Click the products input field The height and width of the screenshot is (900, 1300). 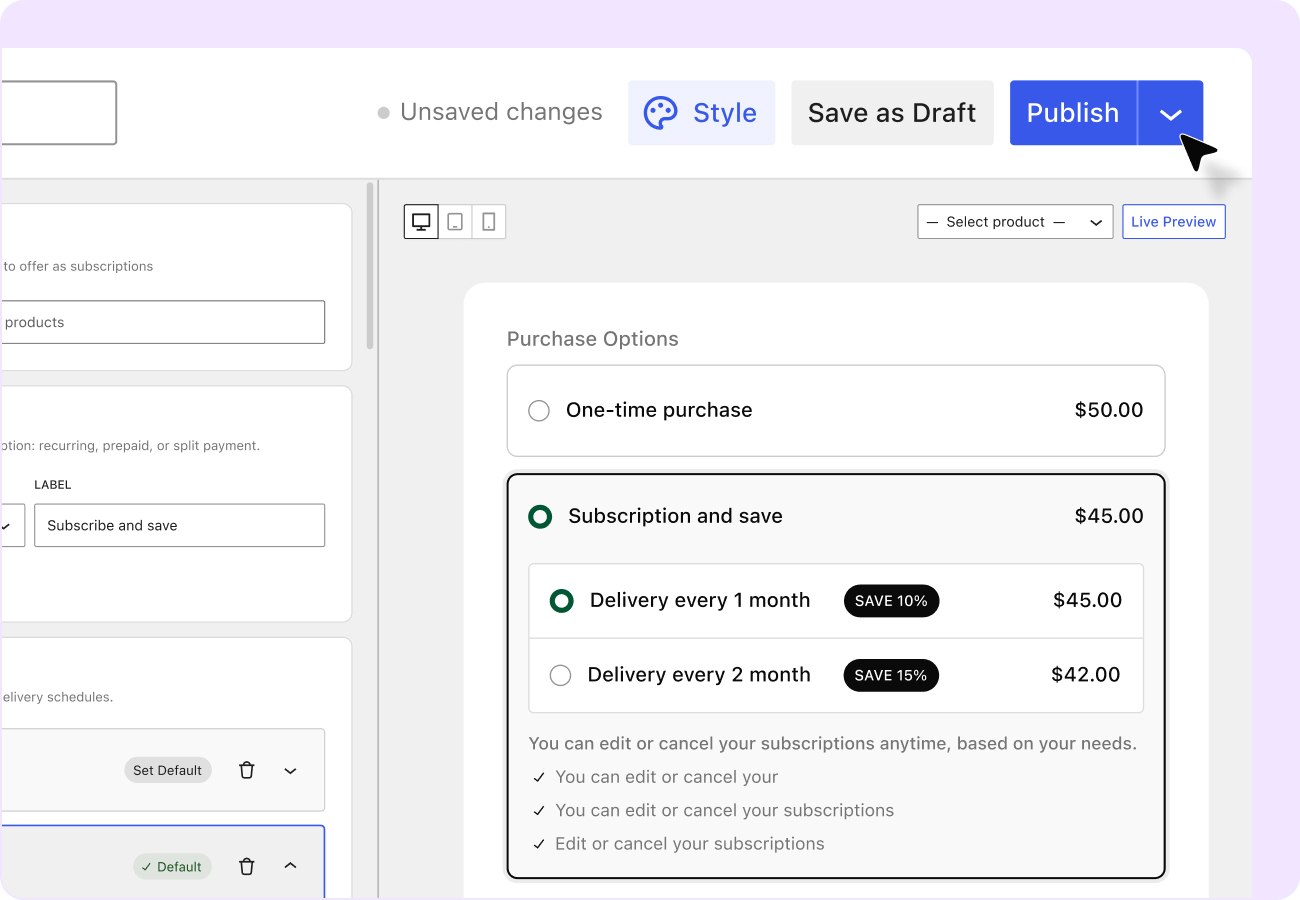point(162,322)
